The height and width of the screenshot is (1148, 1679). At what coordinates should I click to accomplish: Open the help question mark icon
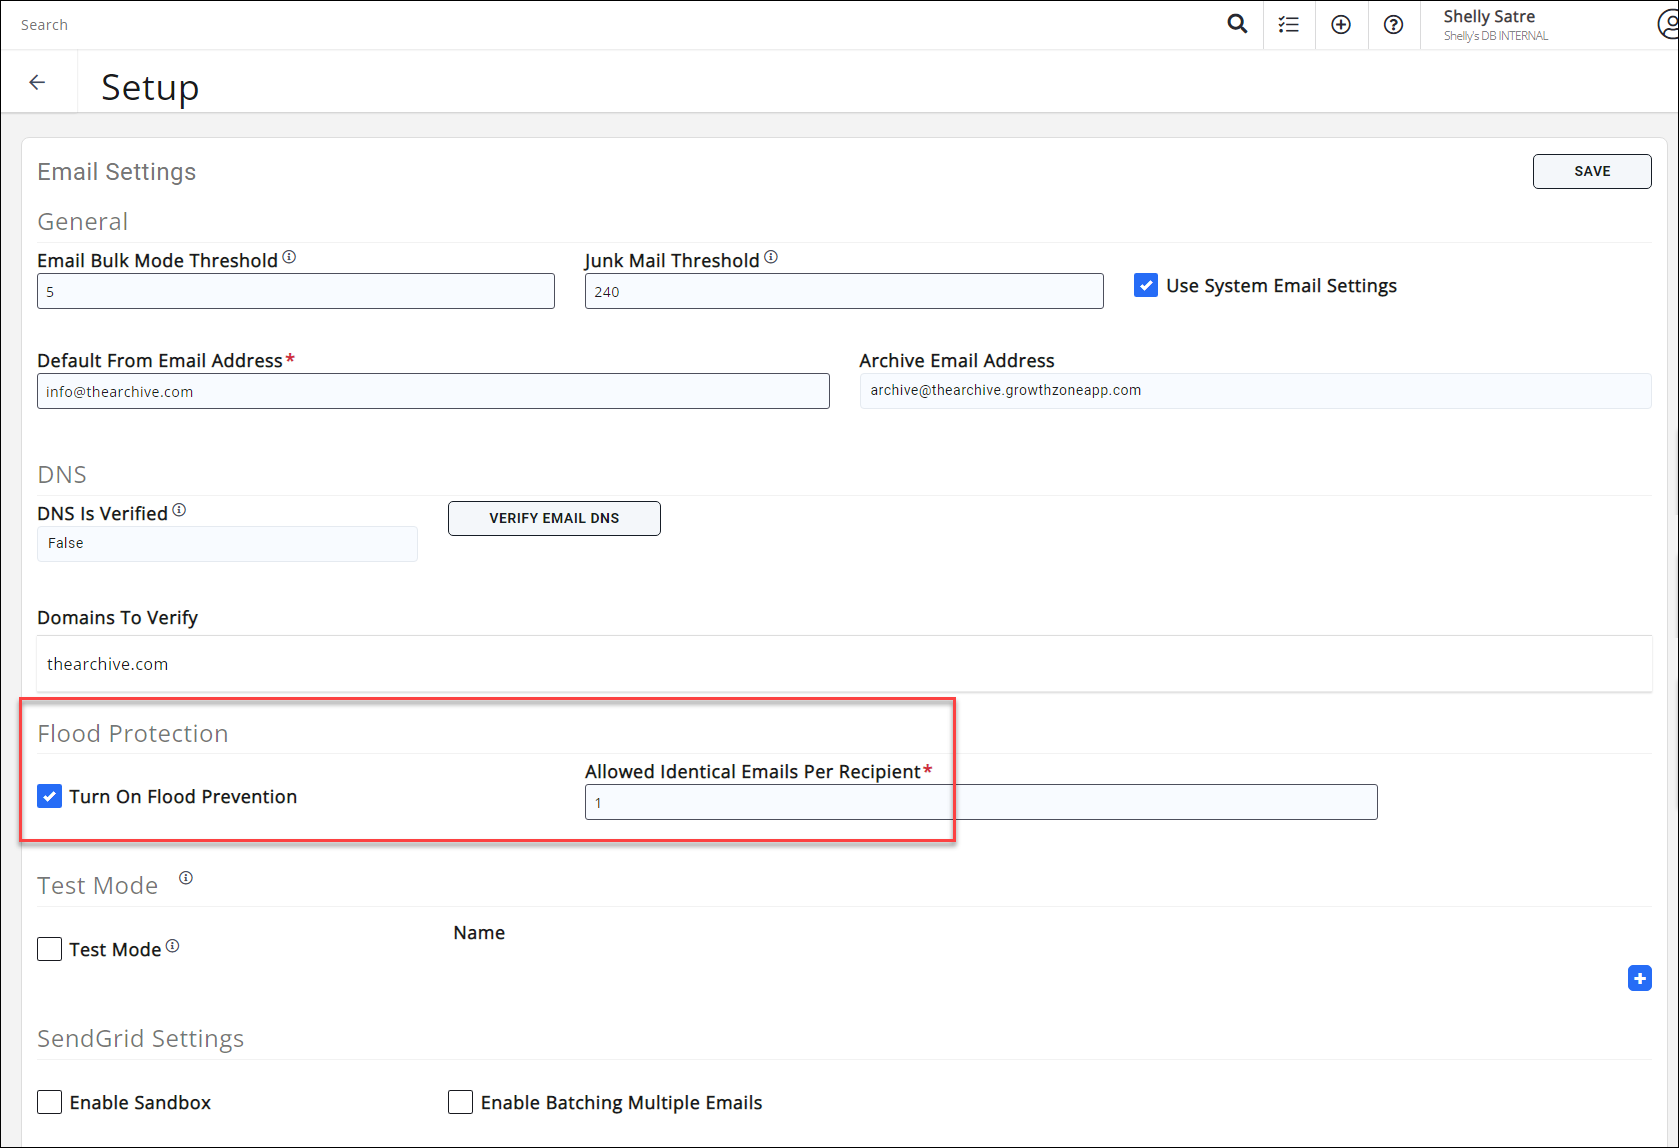point(1393,25)
